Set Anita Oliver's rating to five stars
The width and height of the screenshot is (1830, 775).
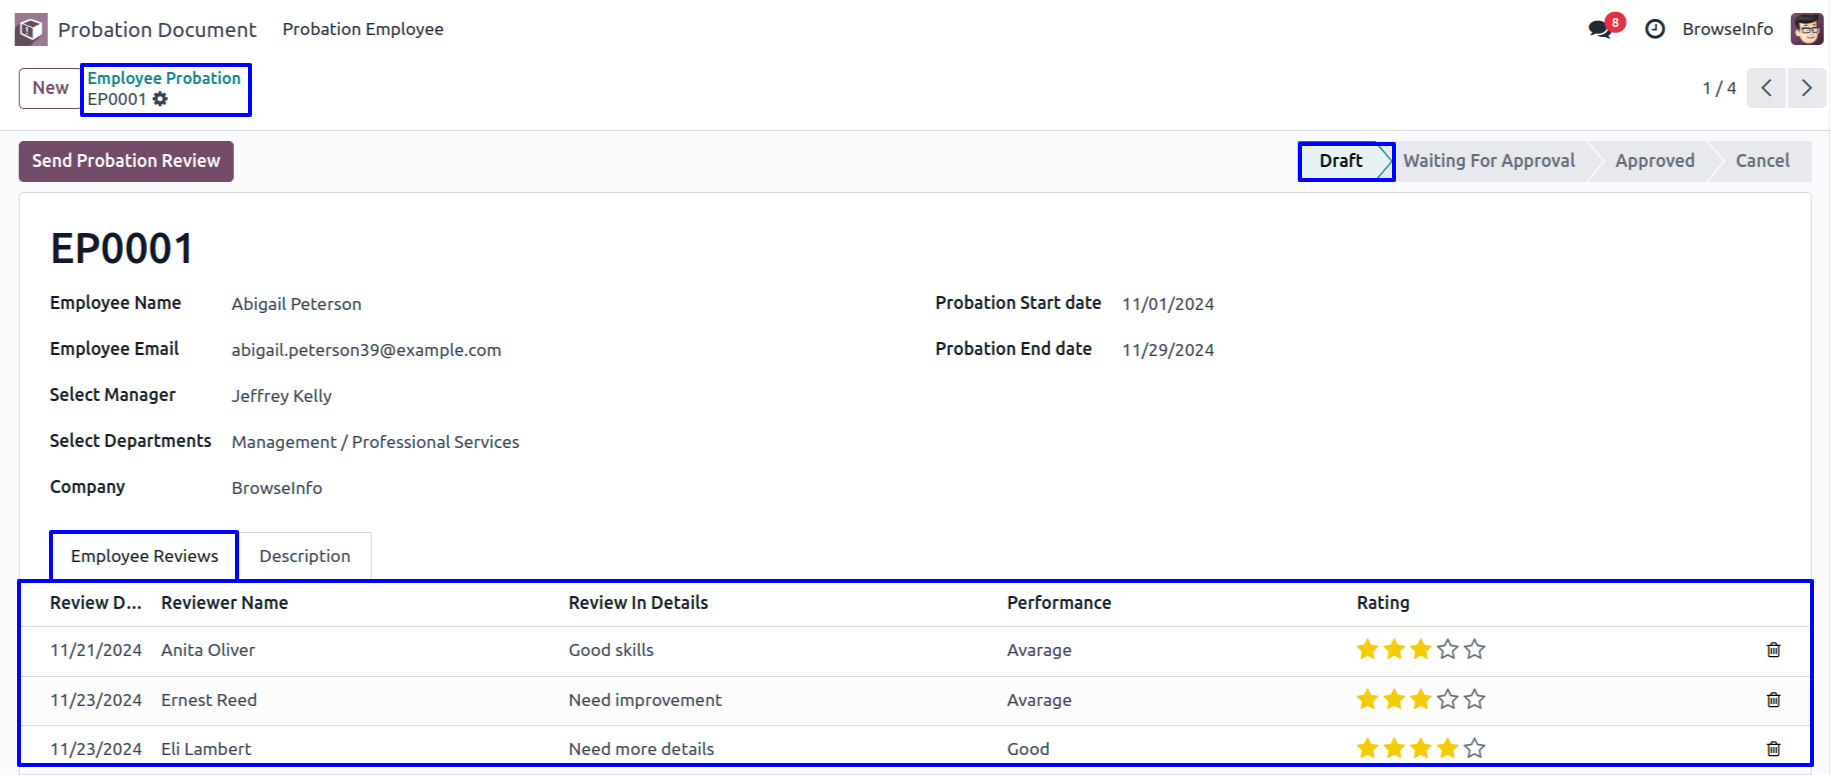pos(1474,650)
